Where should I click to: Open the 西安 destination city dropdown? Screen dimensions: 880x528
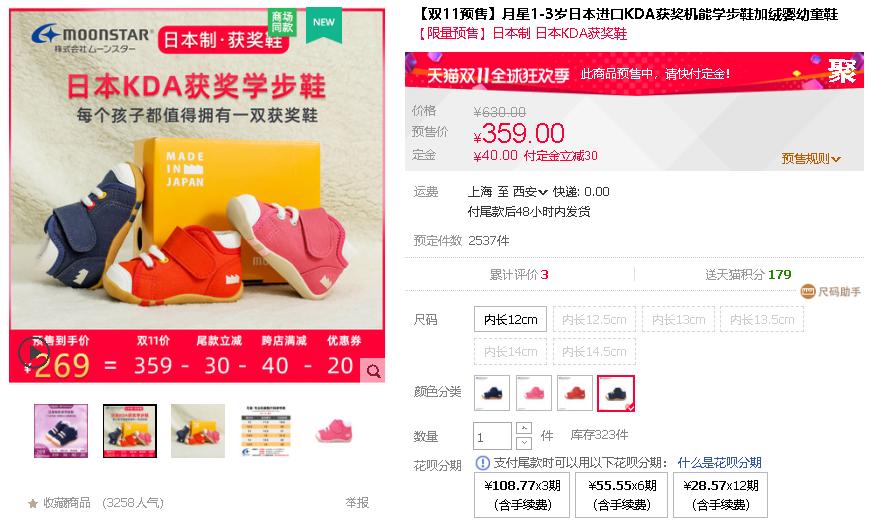(x=530, y=192)
